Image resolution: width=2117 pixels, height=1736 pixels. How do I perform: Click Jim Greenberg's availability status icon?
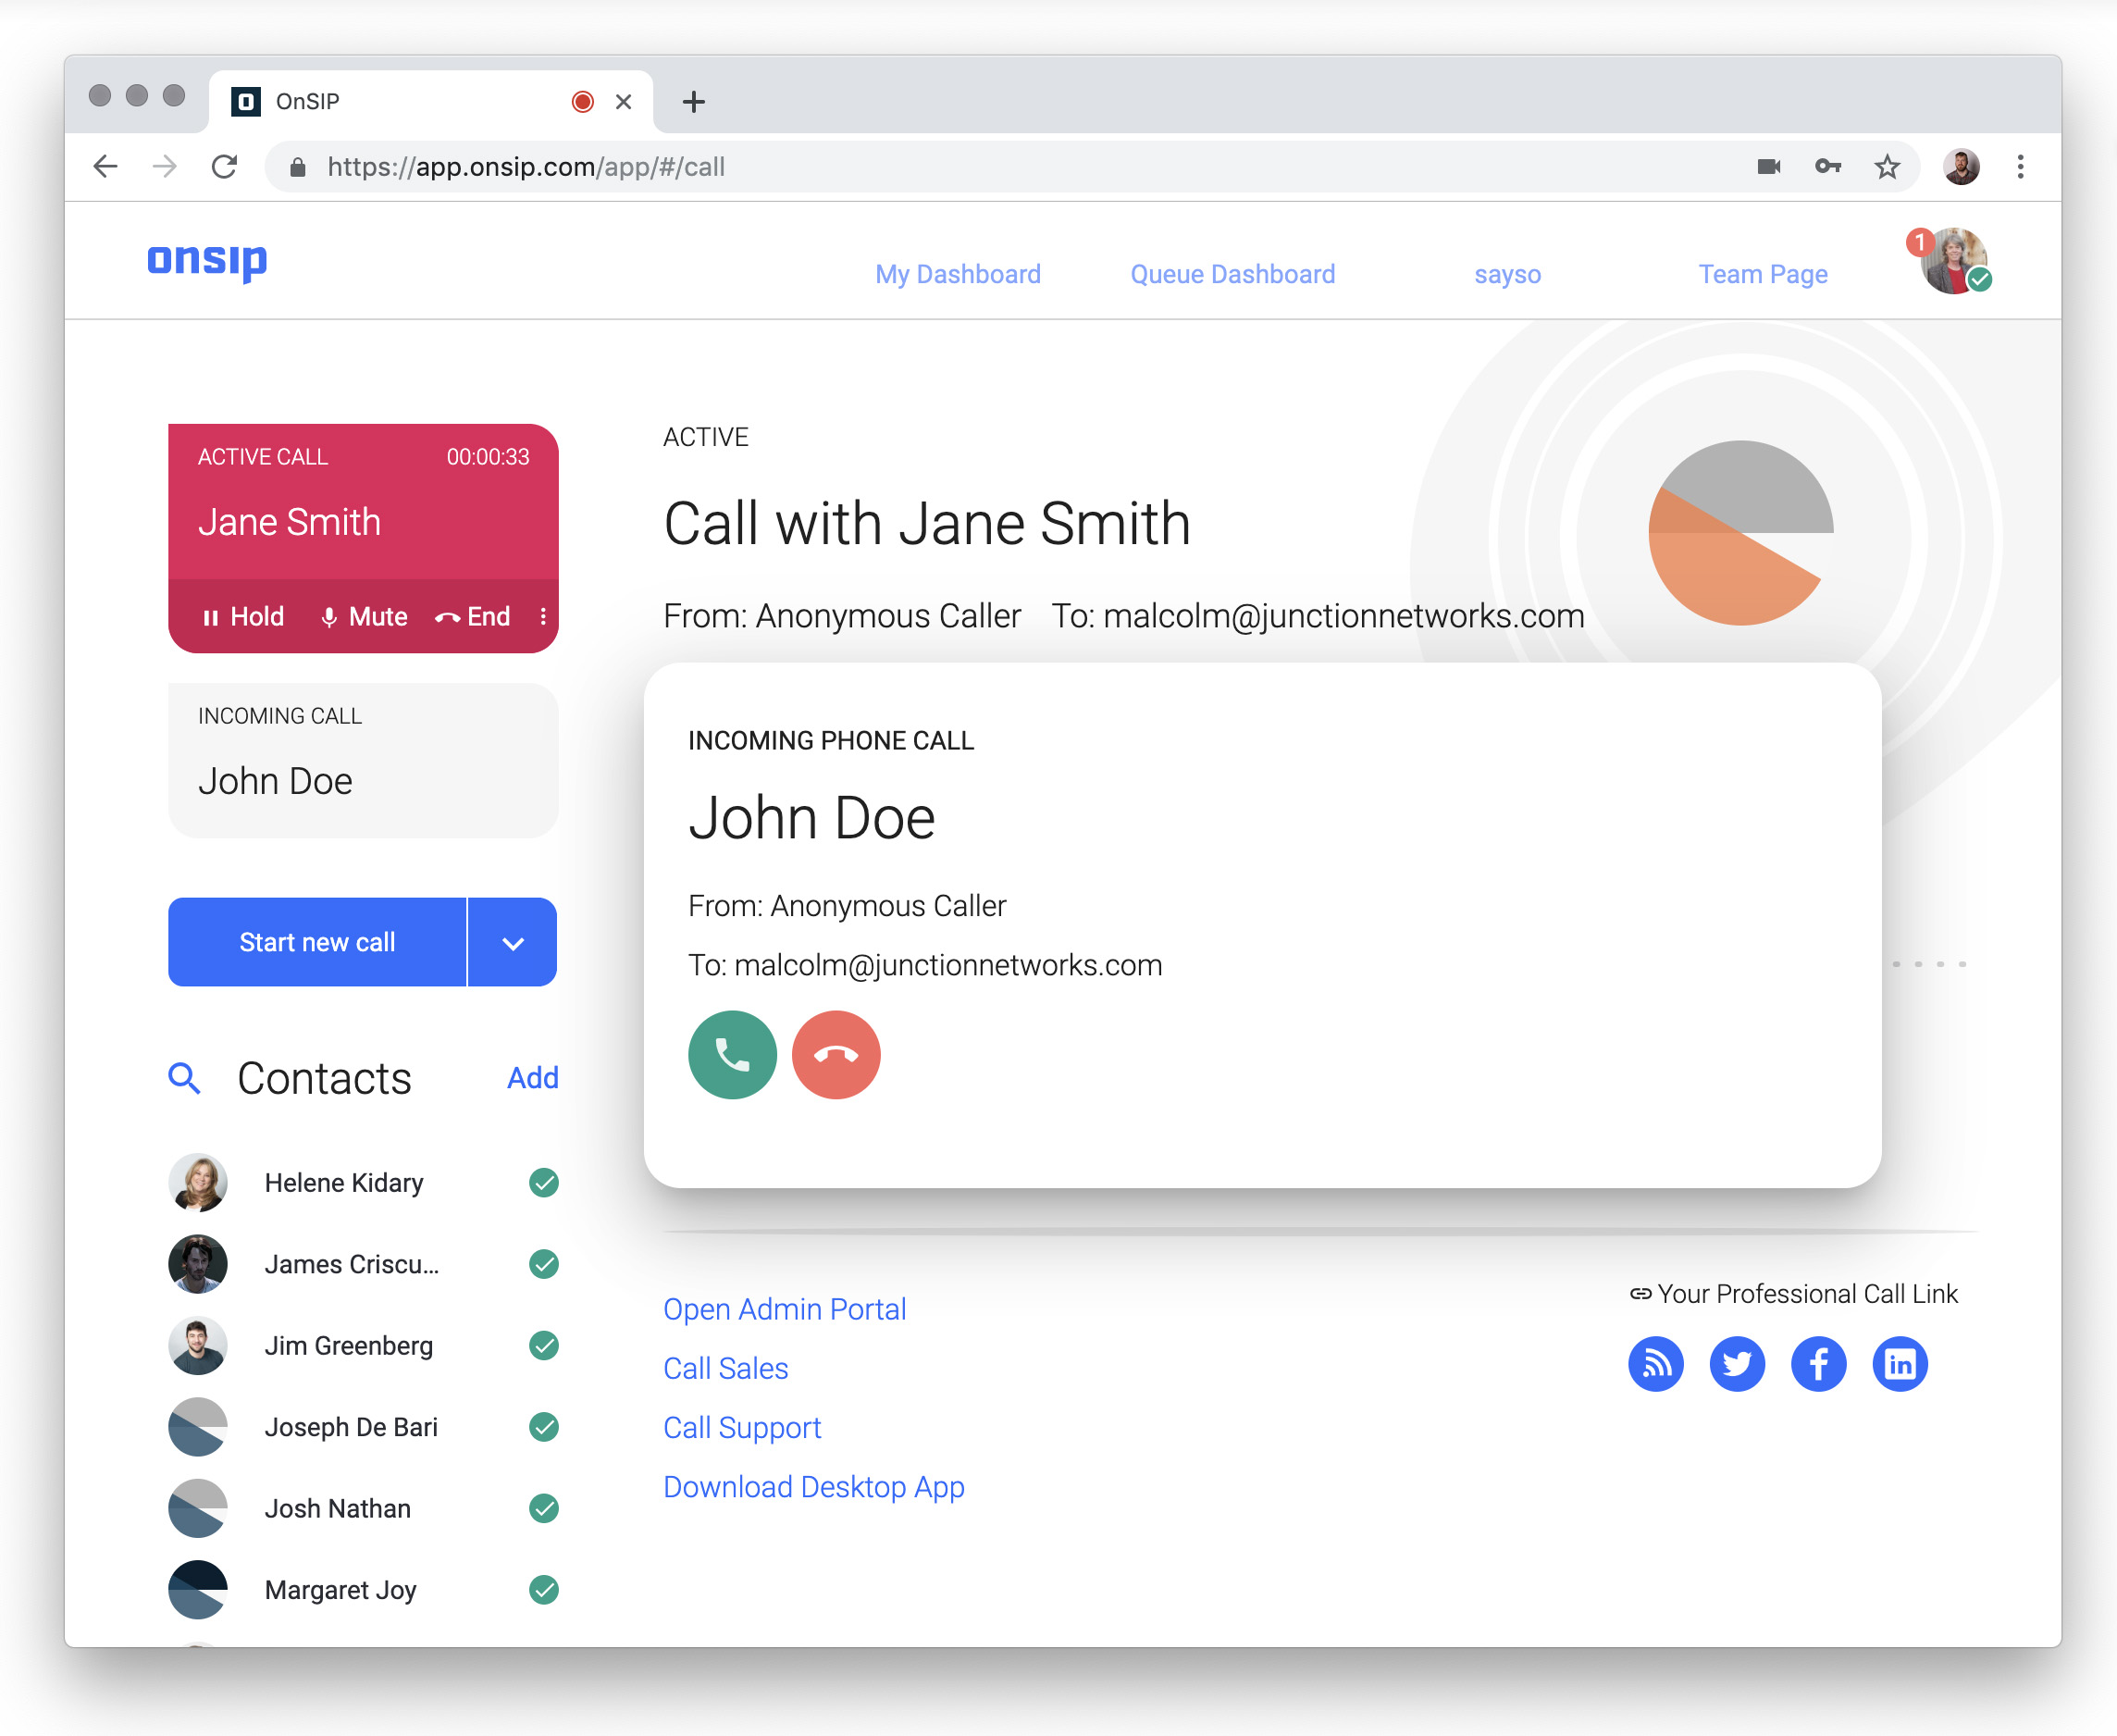[544, 1346]
